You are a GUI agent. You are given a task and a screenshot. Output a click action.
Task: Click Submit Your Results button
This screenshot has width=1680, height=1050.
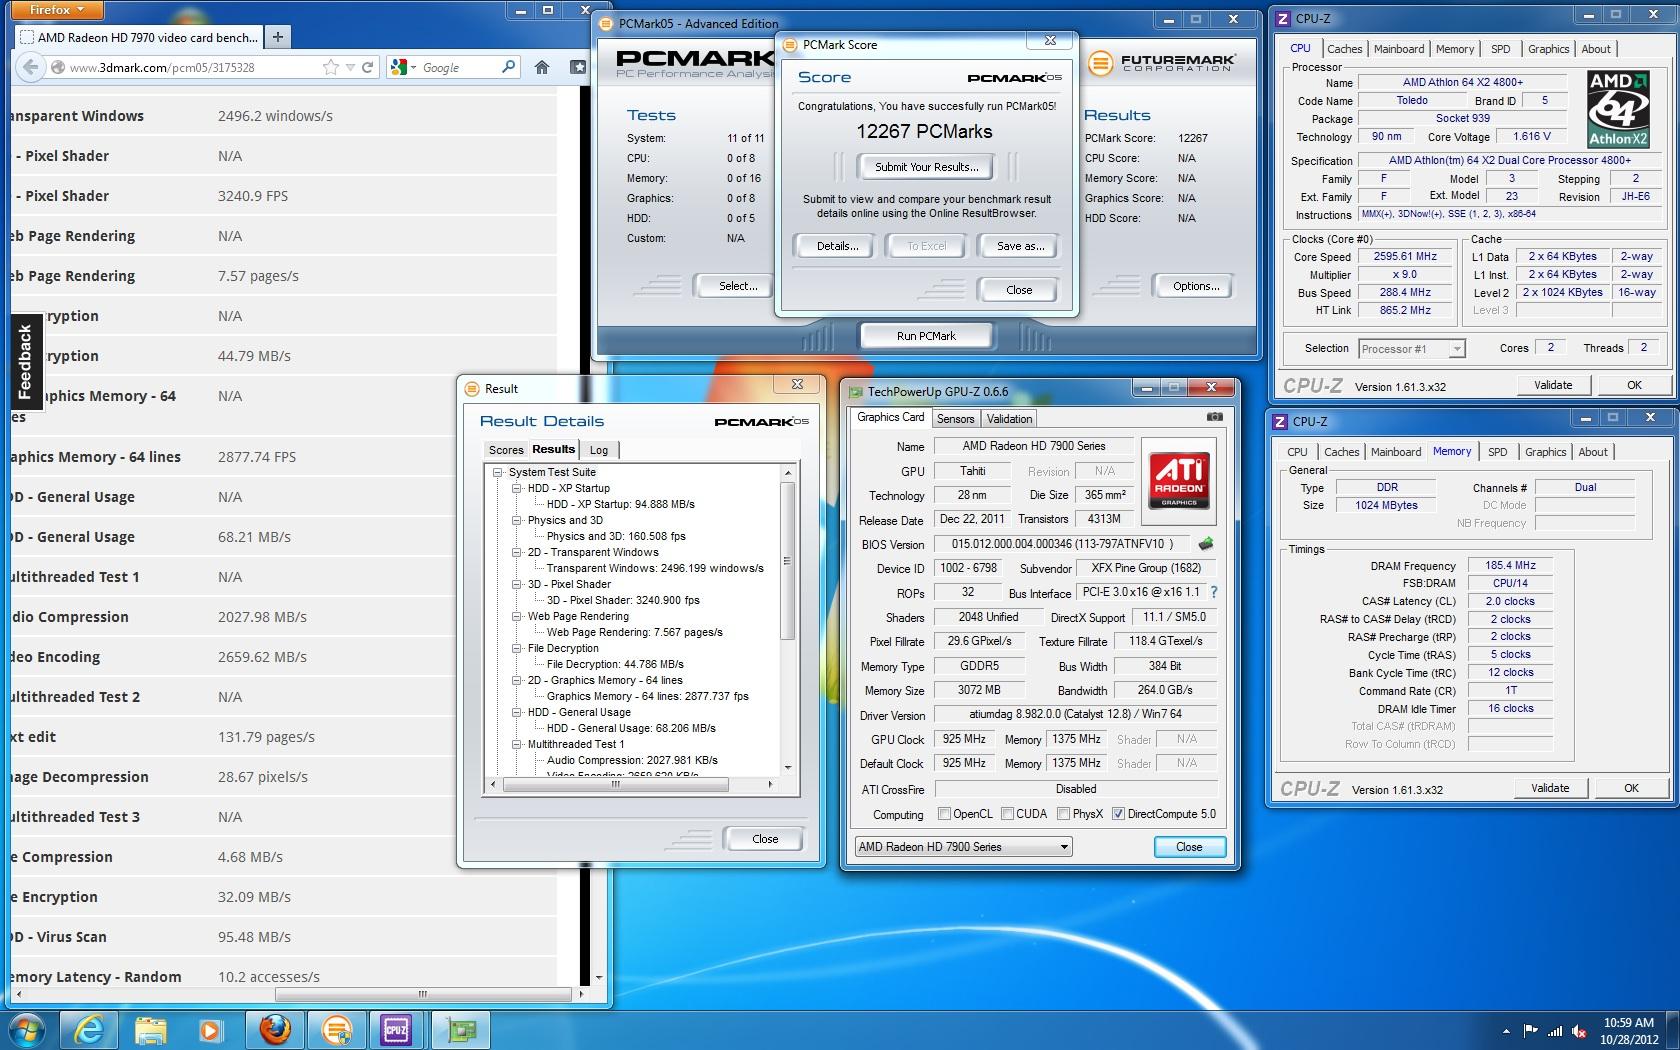pyautogui.click(x=927, y=167)
